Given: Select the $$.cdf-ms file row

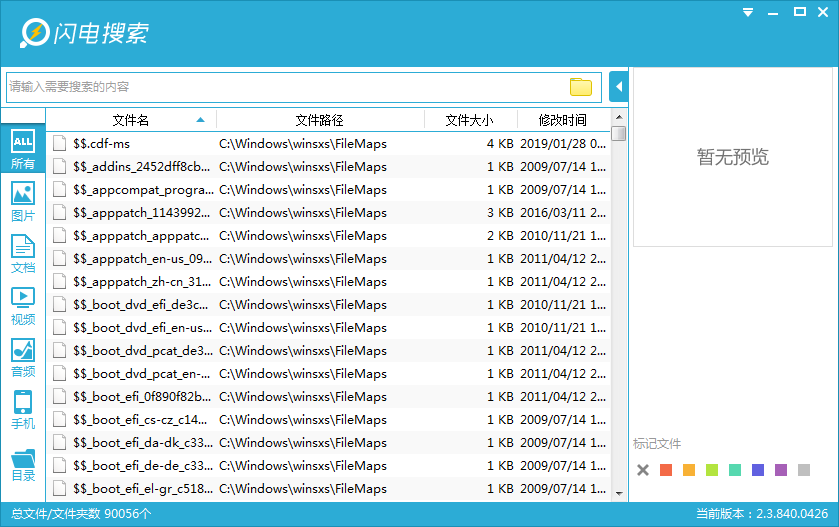Looking at the screenshot, I should (300, 143).
